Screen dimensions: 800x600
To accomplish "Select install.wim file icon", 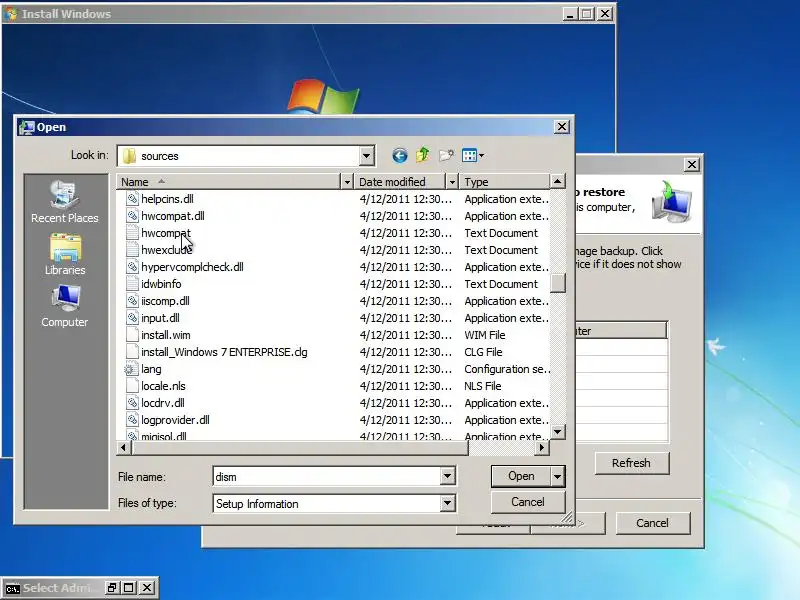I will click(x=132, y=335).
